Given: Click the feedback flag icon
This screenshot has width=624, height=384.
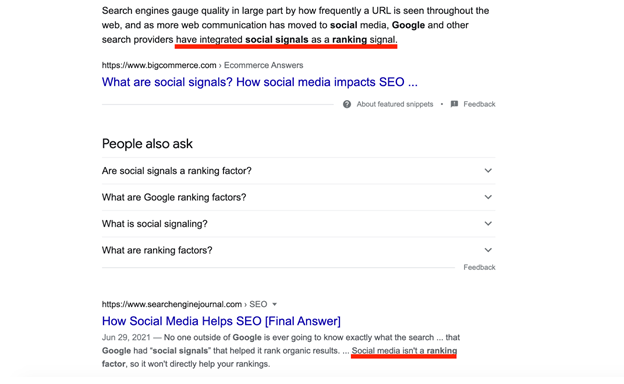Looking at the screenshot, I should point(454,104).
